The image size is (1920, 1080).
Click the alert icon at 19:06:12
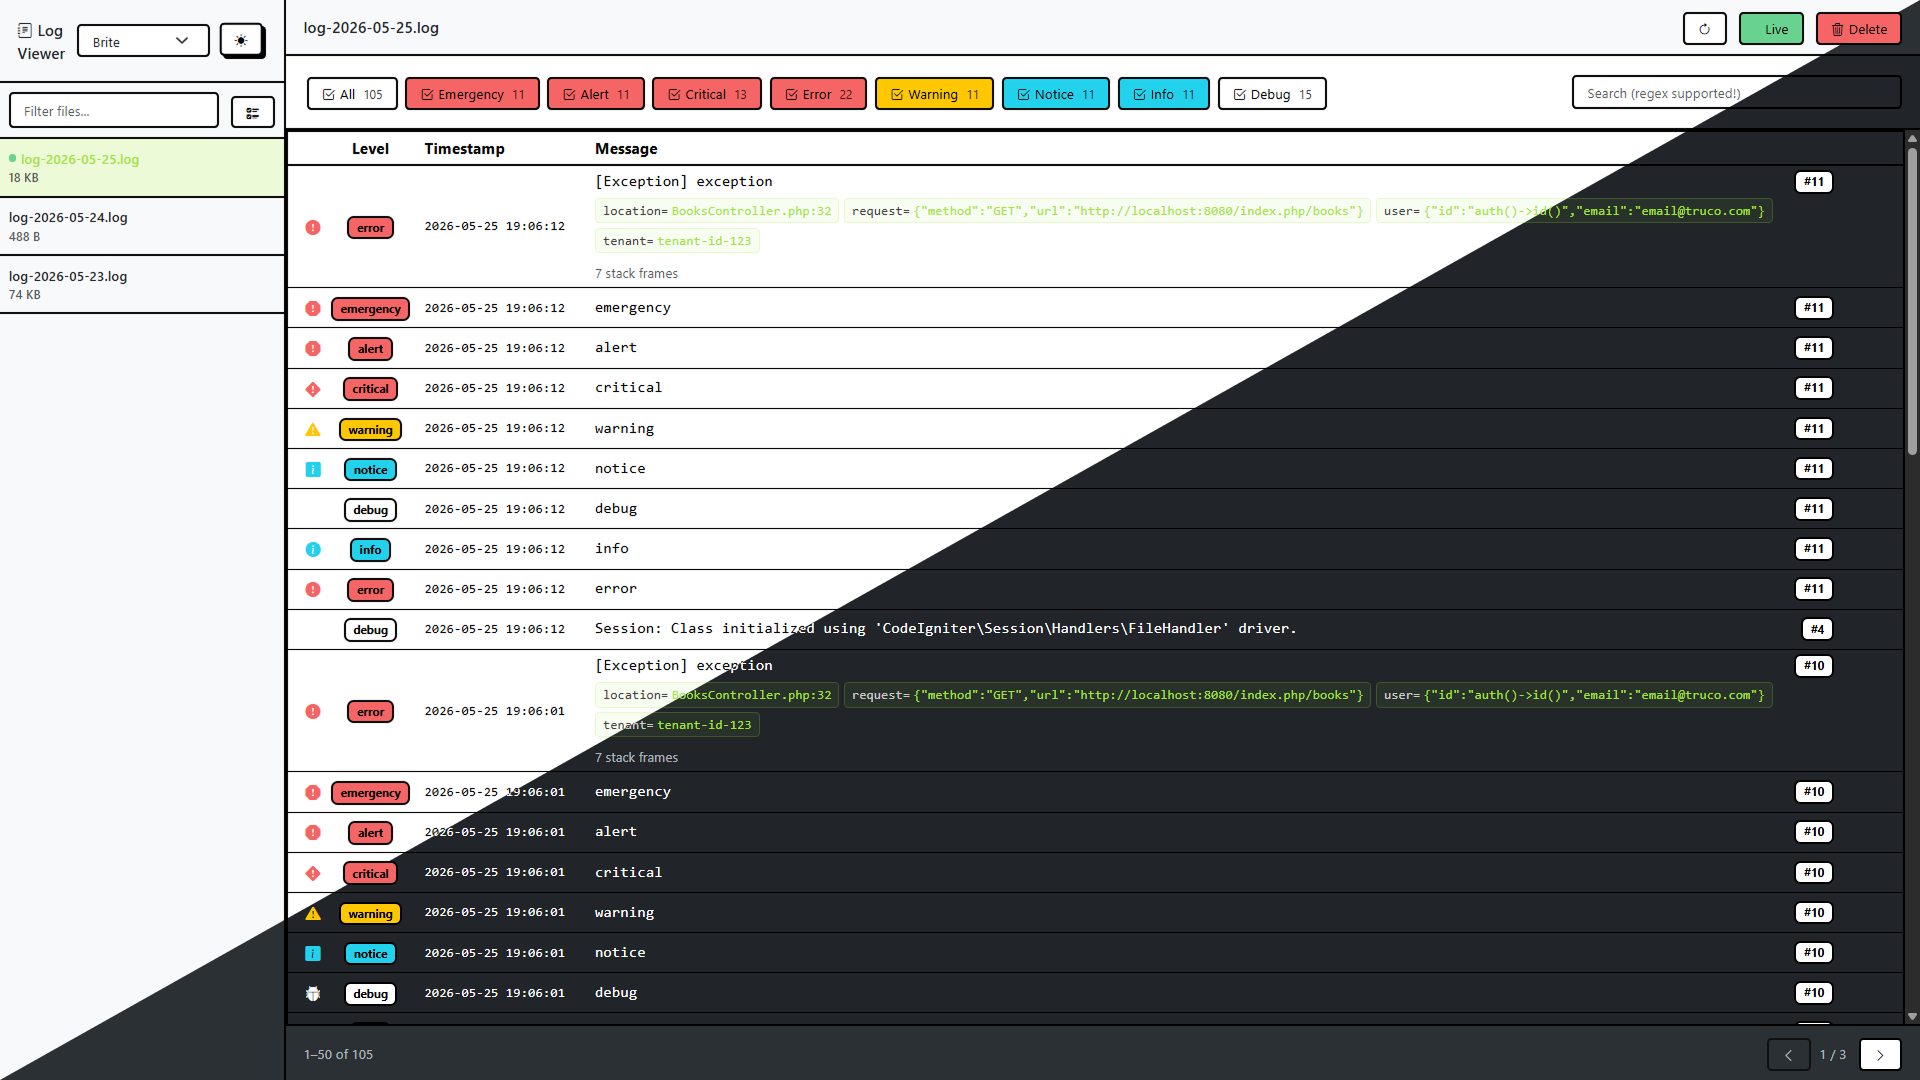313,349
